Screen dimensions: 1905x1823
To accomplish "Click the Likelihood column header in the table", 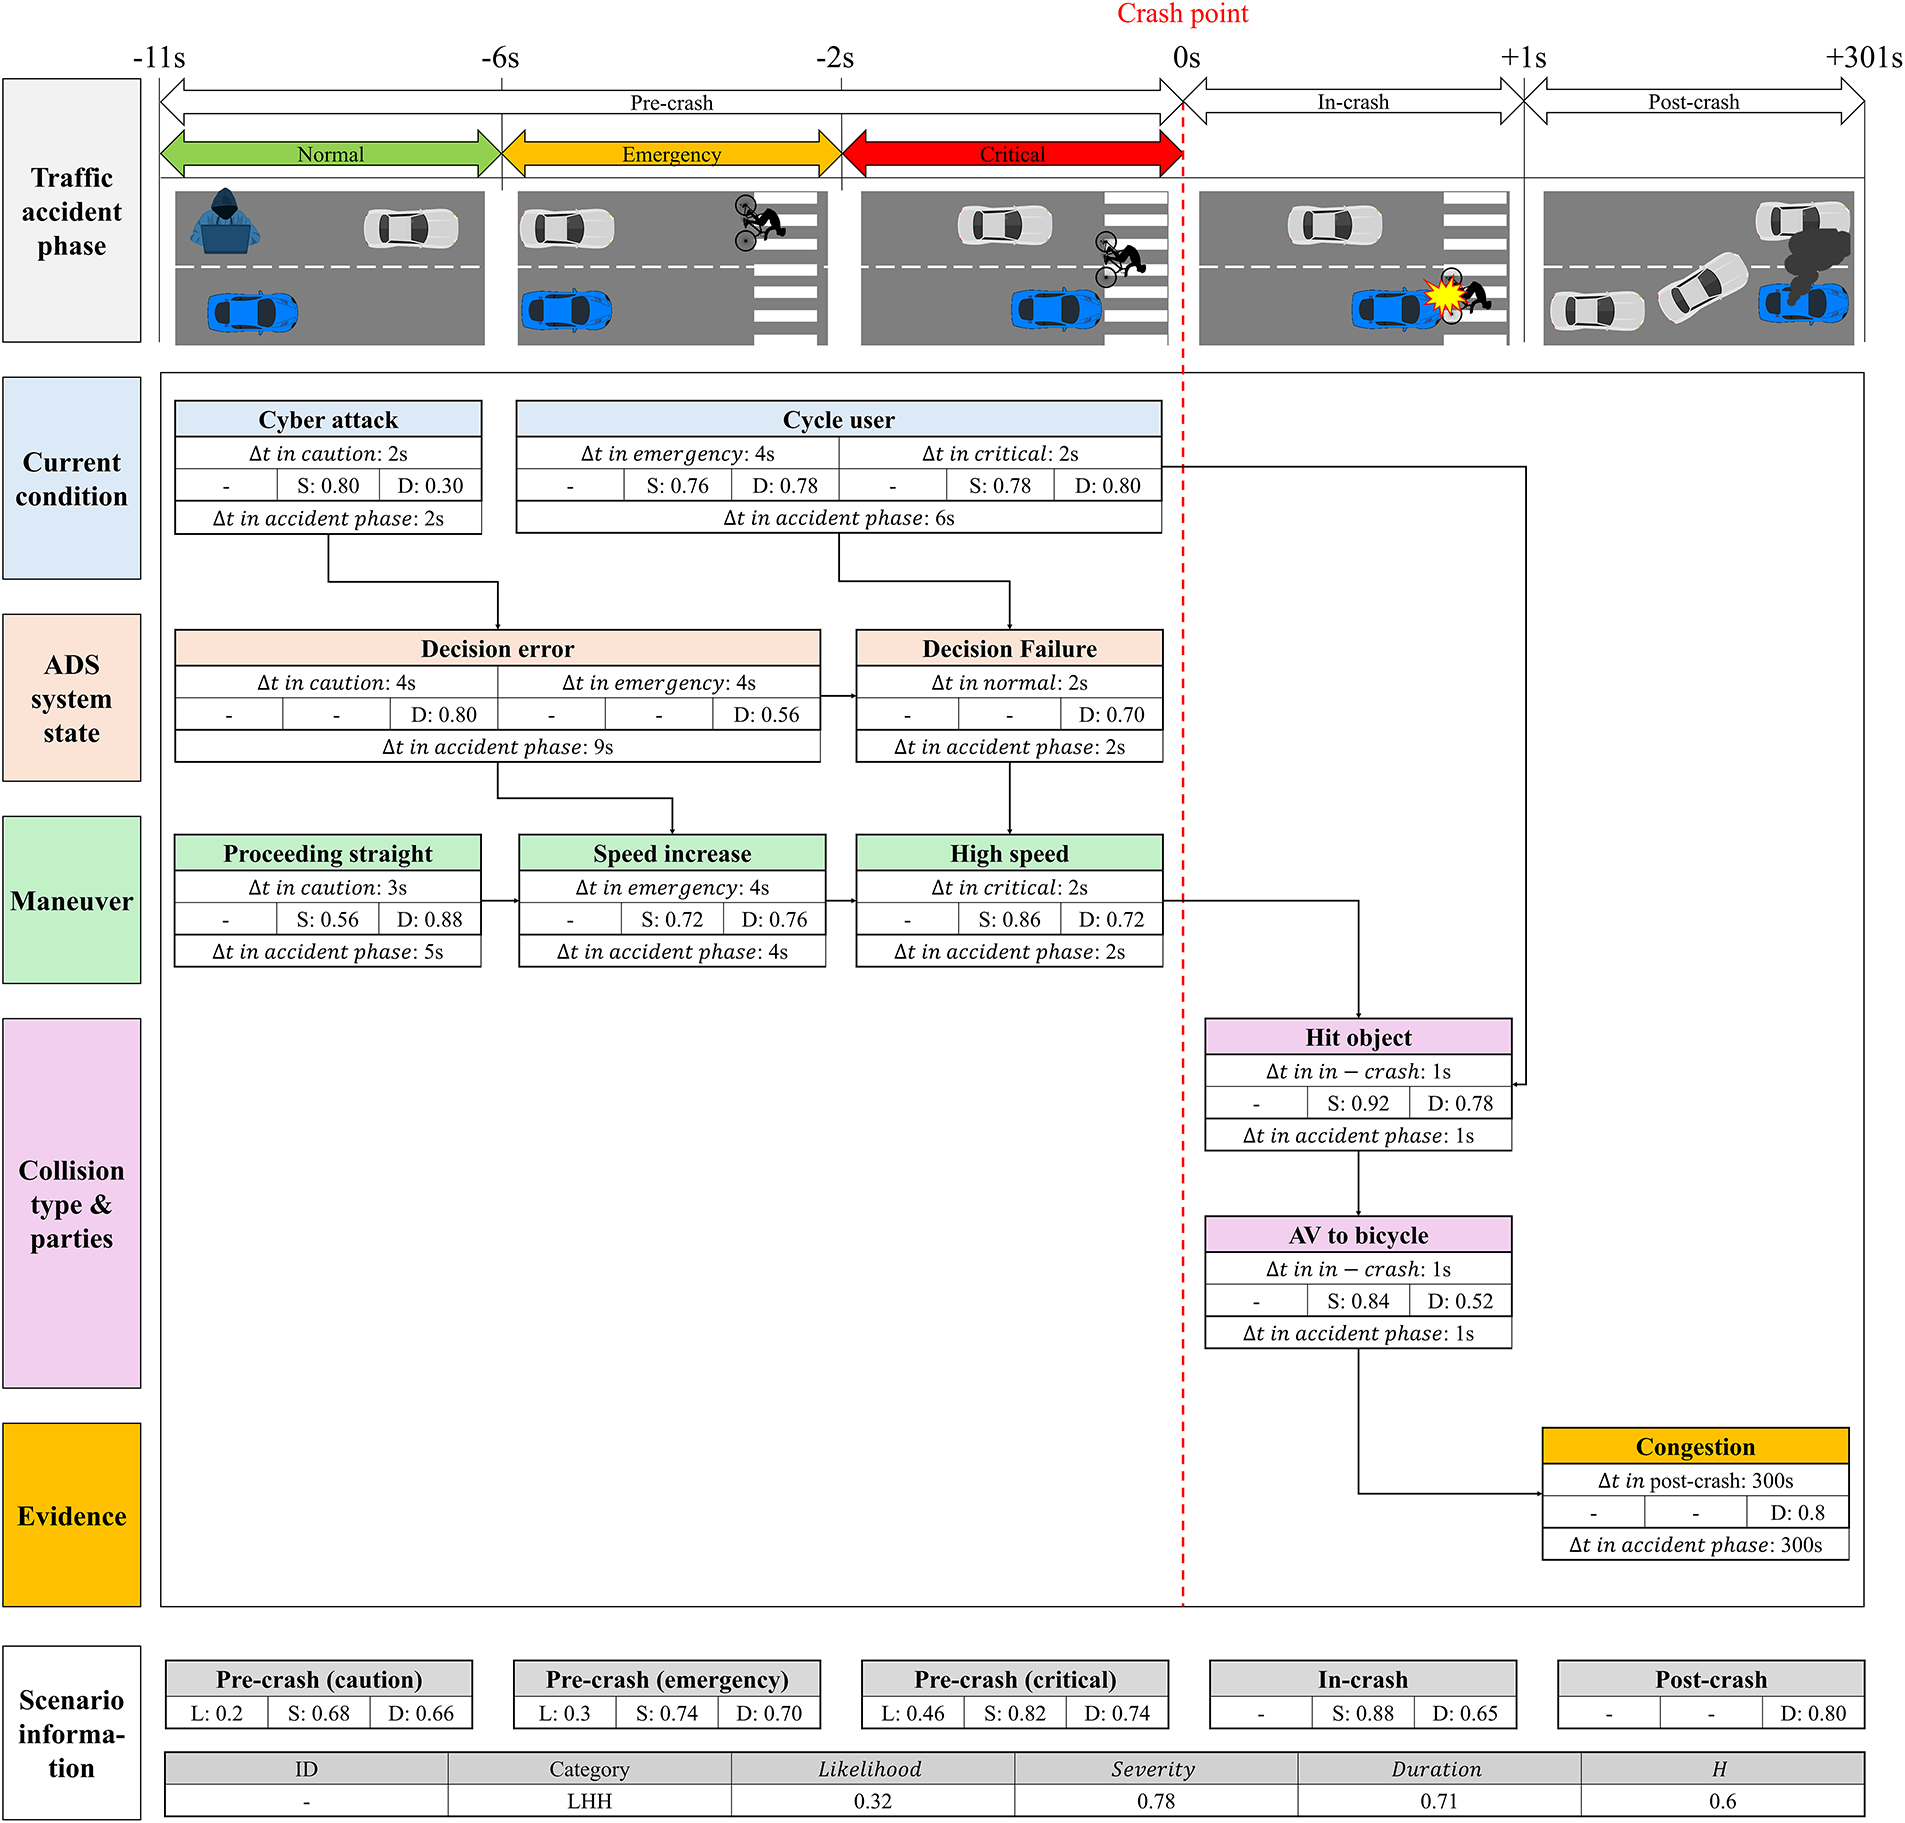I will (871, 1769).
